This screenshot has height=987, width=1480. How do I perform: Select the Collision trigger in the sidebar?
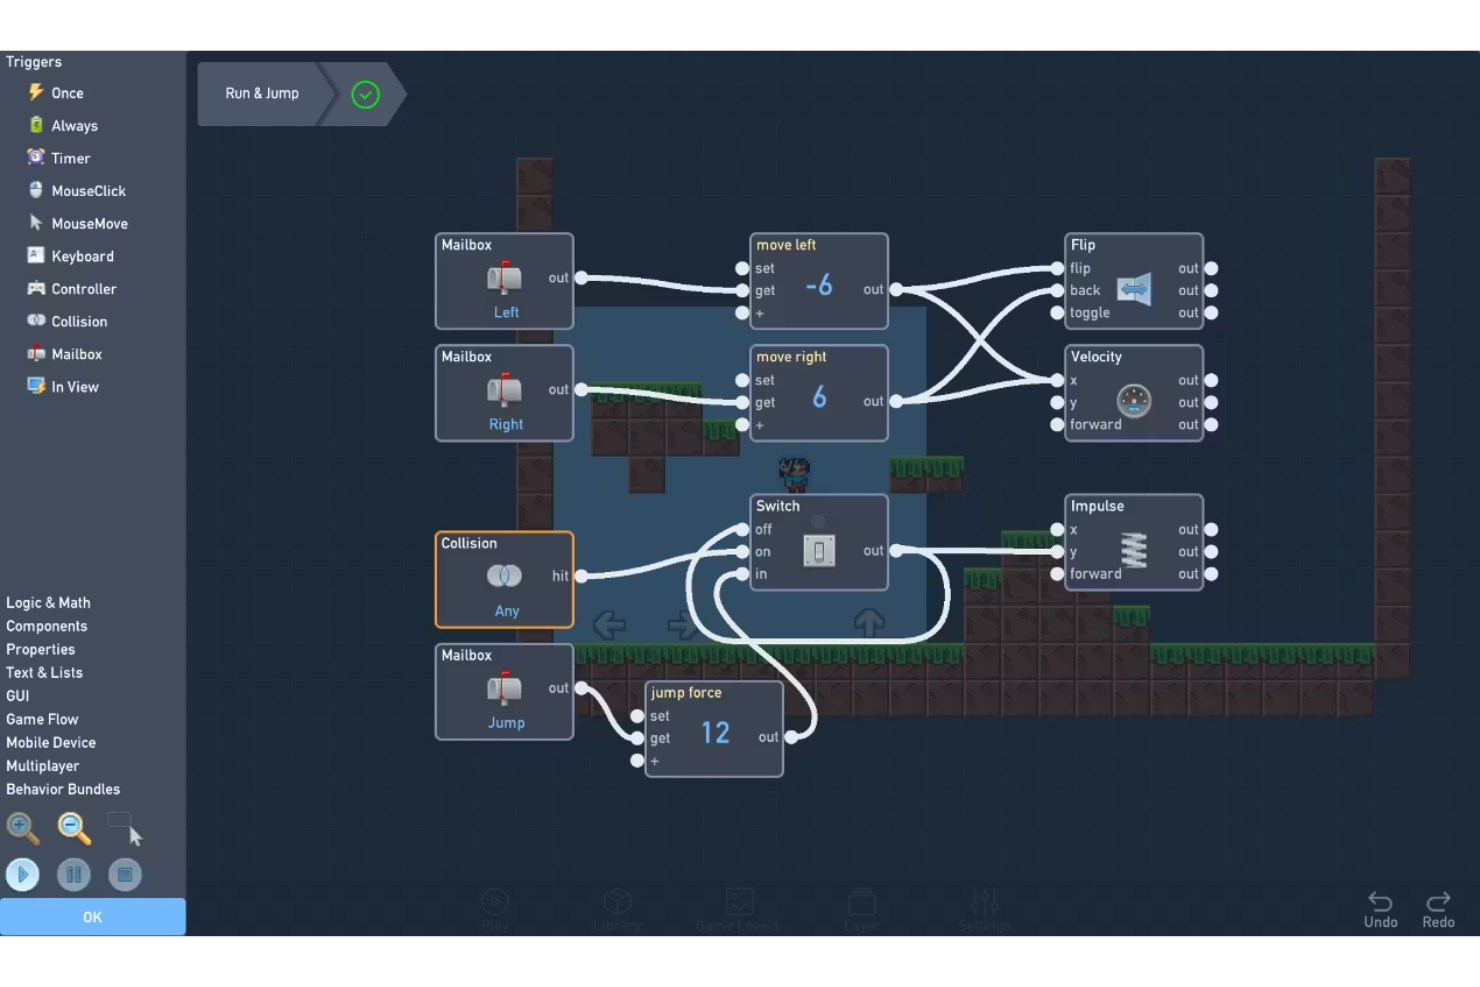pos(78,321)
